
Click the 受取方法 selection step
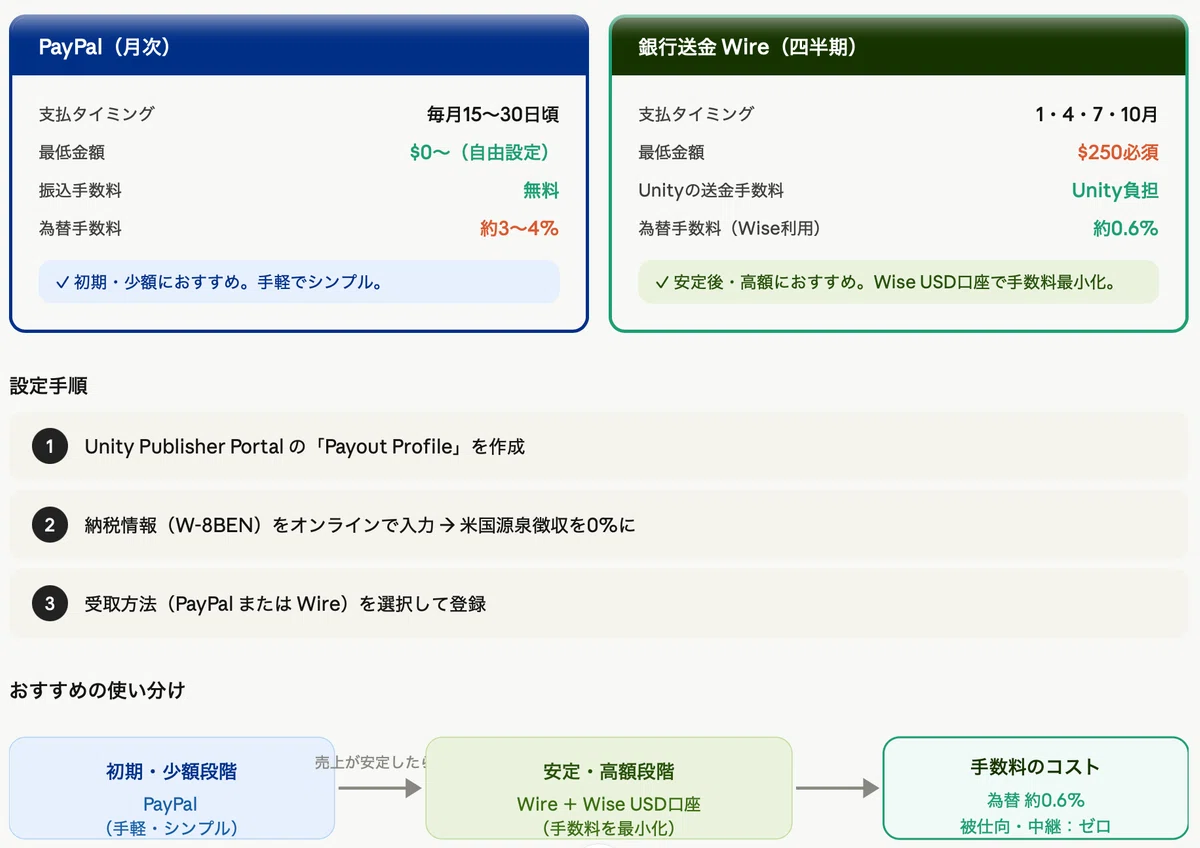tap(599, 604)
